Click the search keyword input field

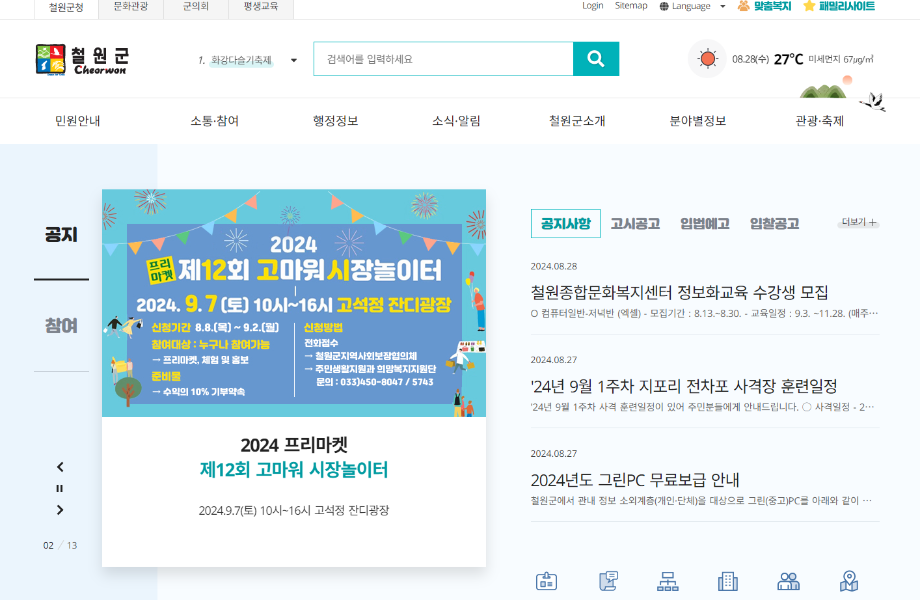coord(443,59)
